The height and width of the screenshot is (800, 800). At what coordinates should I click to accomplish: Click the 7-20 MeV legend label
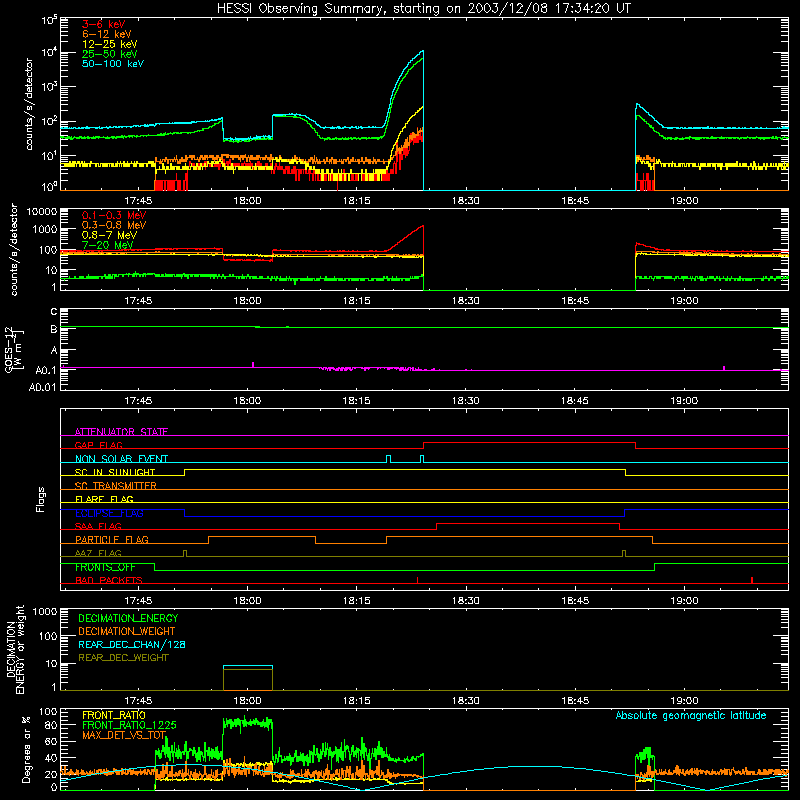(108, 245)
